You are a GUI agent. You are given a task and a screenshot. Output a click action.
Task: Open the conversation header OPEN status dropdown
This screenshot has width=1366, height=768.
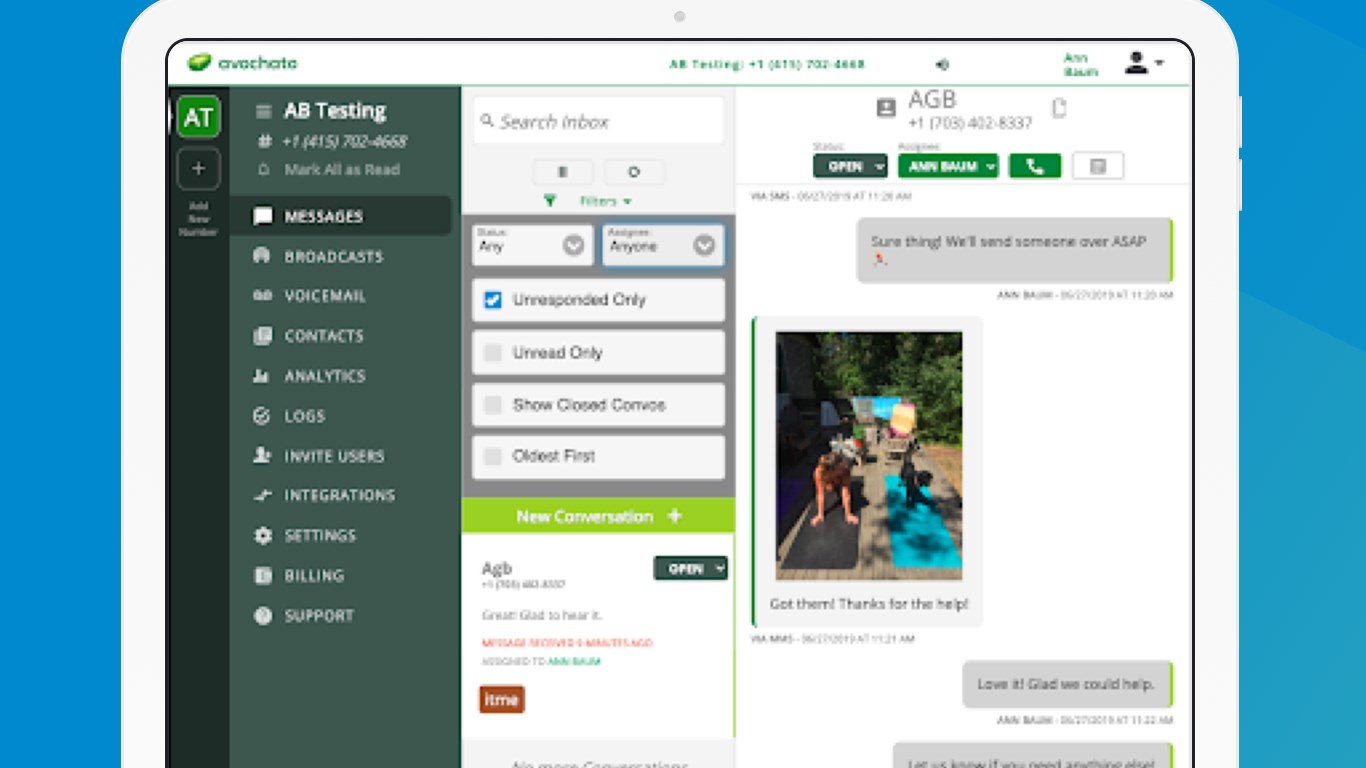(850, 166)
